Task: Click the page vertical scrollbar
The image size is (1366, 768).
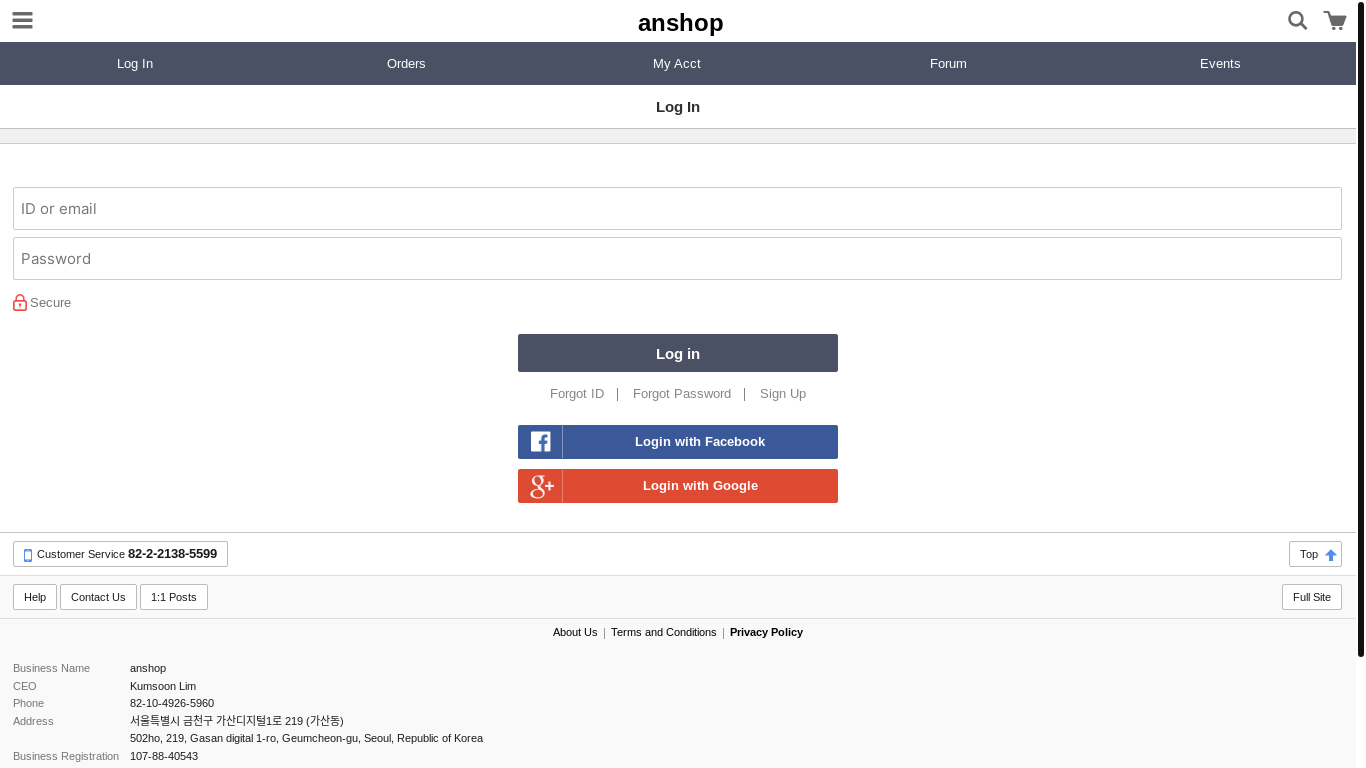Action: [1361, 330]
